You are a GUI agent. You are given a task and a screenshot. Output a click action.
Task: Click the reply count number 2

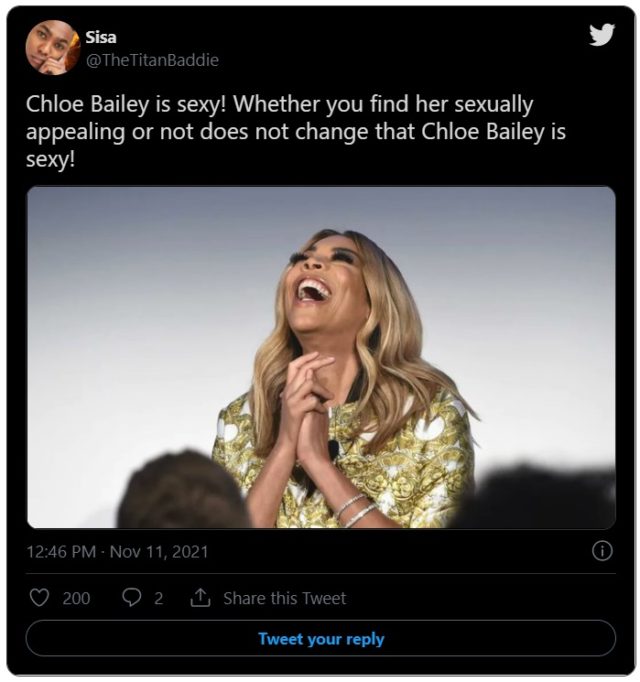pyautogui.click(x=158, y=598)
